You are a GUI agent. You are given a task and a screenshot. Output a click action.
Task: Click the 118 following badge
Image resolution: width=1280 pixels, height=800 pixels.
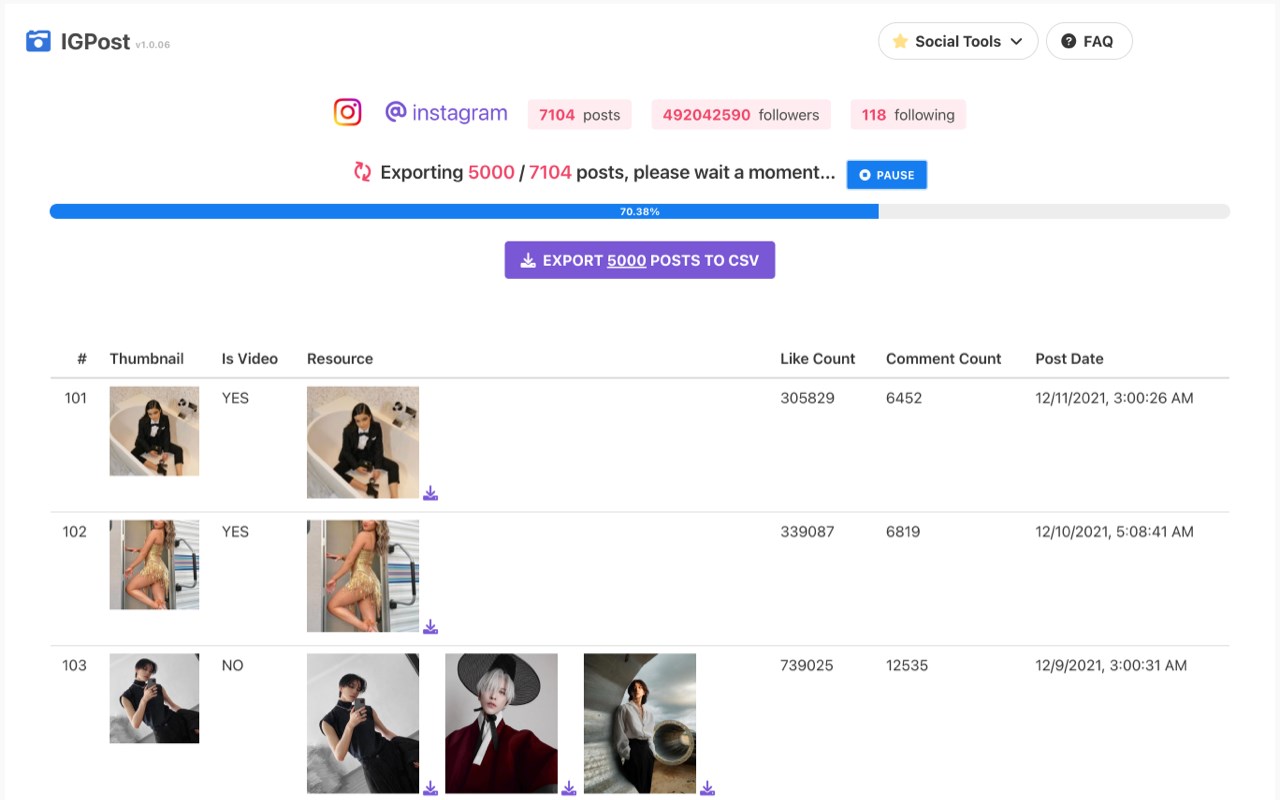pyautogui.click(x=908, y=114)
